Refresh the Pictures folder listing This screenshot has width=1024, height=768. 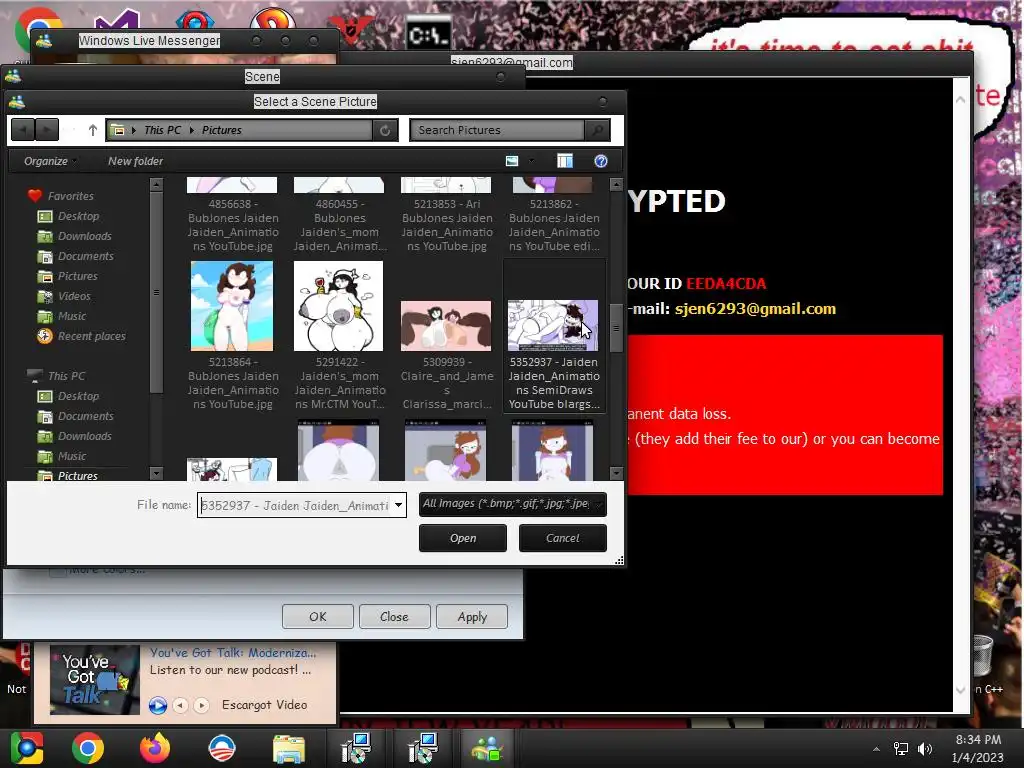(385, 130)
